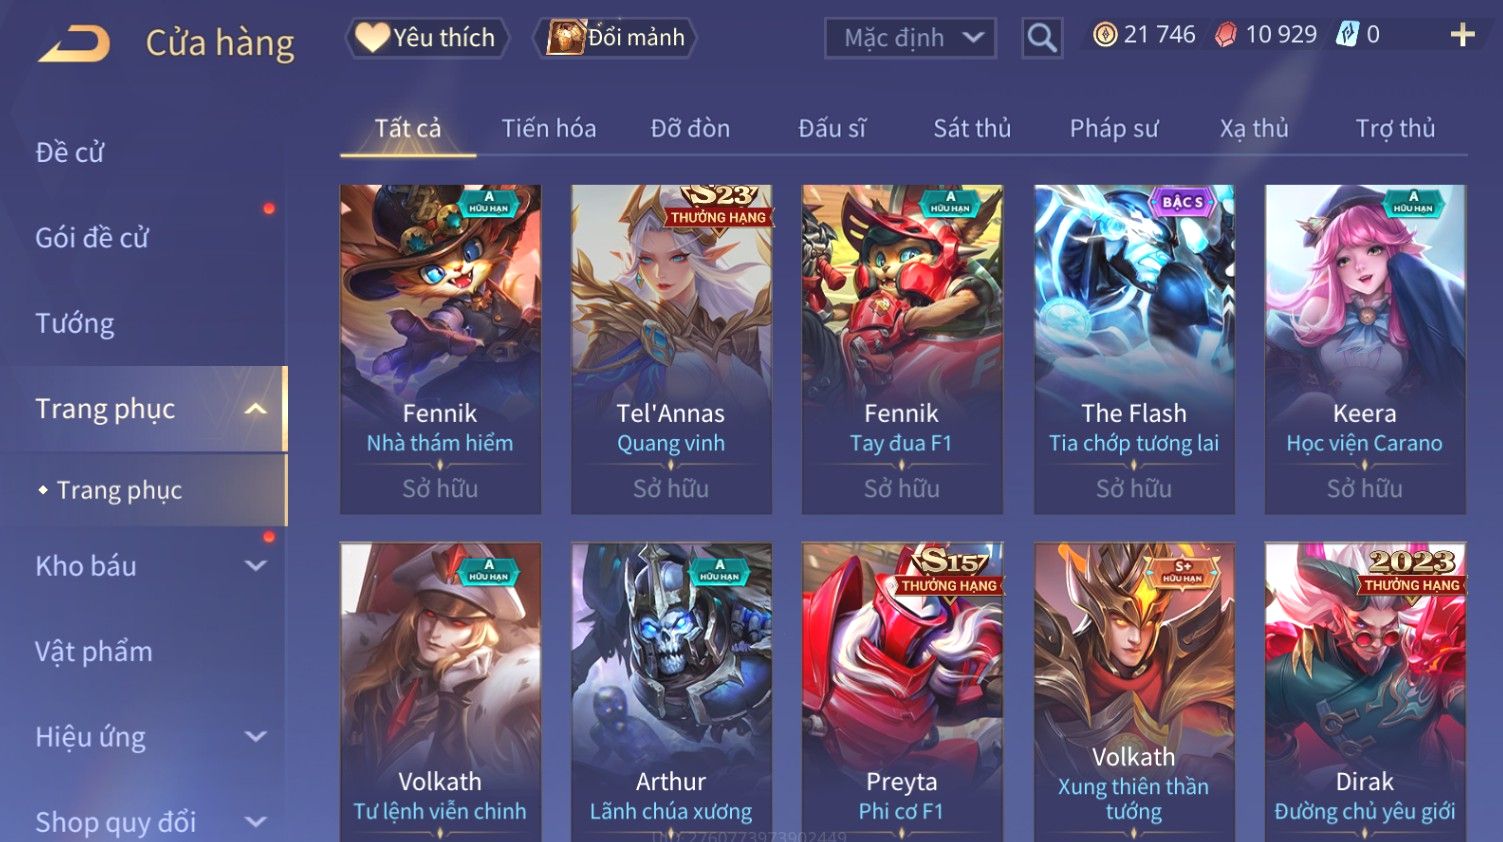Tap the red ruby currency icon
The height and width of the screenshot is (842, 1503).
pos(1225,35)
